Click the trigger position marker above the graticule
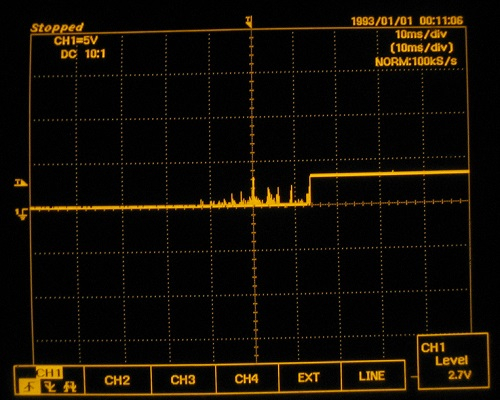The height and width of the screenshot is (400, 500). click(x=249, y=22)
